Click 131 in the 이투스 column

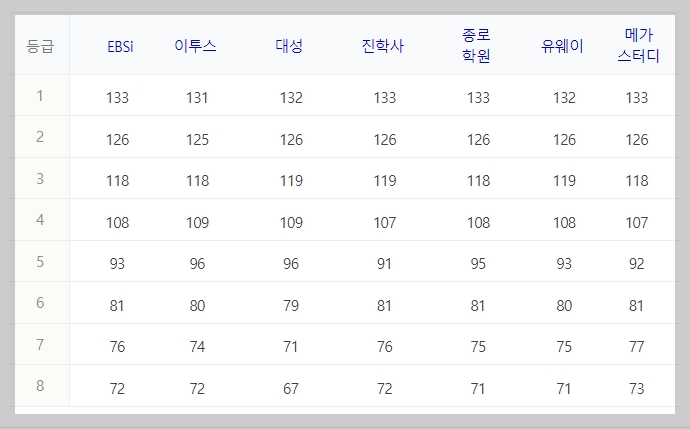click(x=197, y=98)
